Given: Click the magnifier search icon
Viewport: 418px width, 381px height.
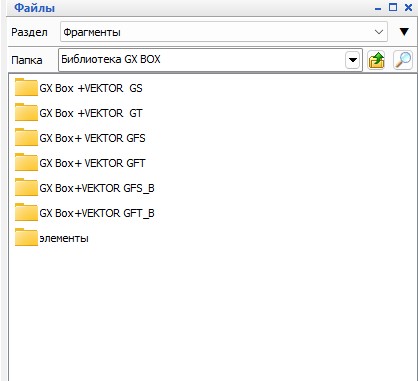Looking at the screenshot, I should (403, 60).
